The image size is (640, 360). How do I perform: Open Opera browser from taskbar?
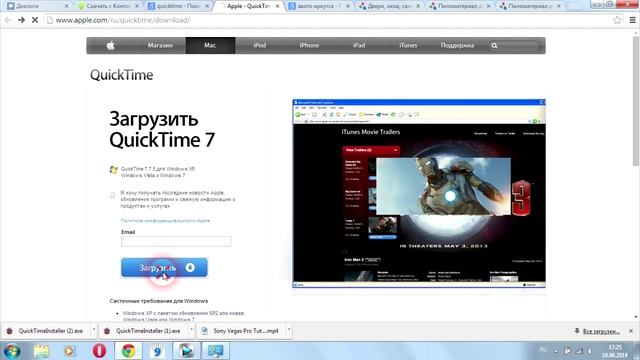coord(99,351)
